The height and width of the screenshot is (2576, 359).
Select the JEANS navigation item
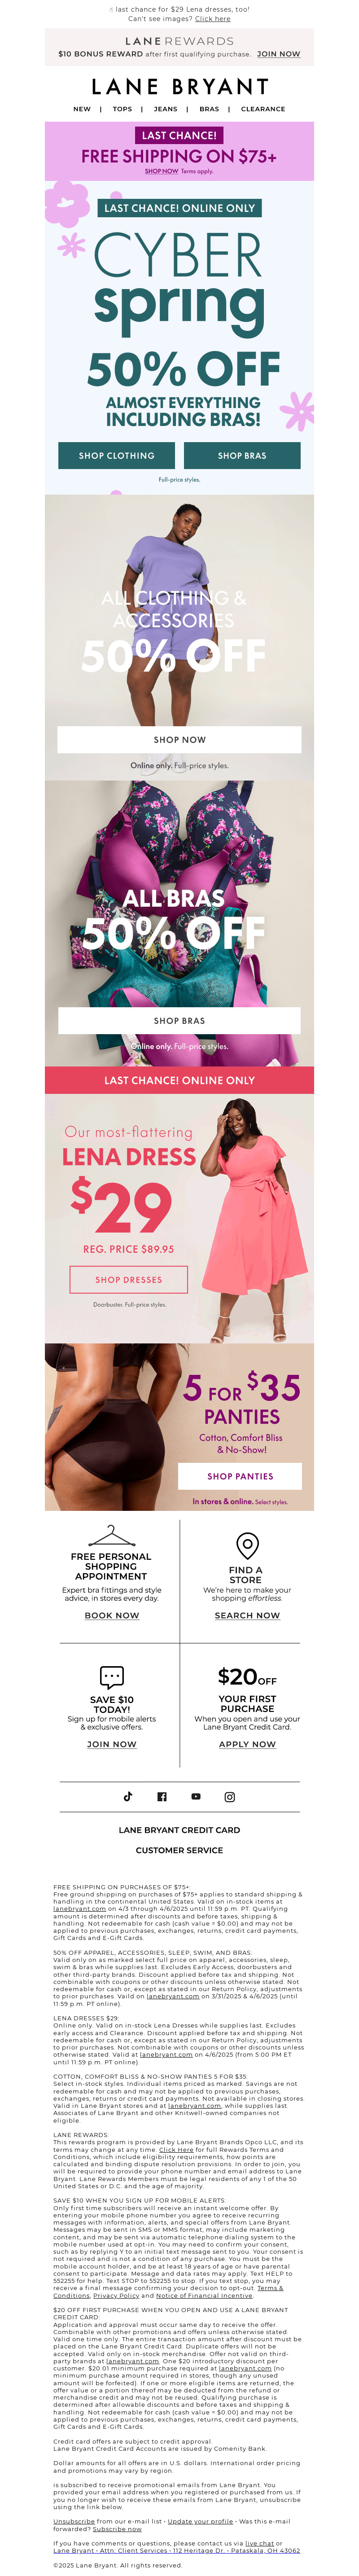pos(166,109)
